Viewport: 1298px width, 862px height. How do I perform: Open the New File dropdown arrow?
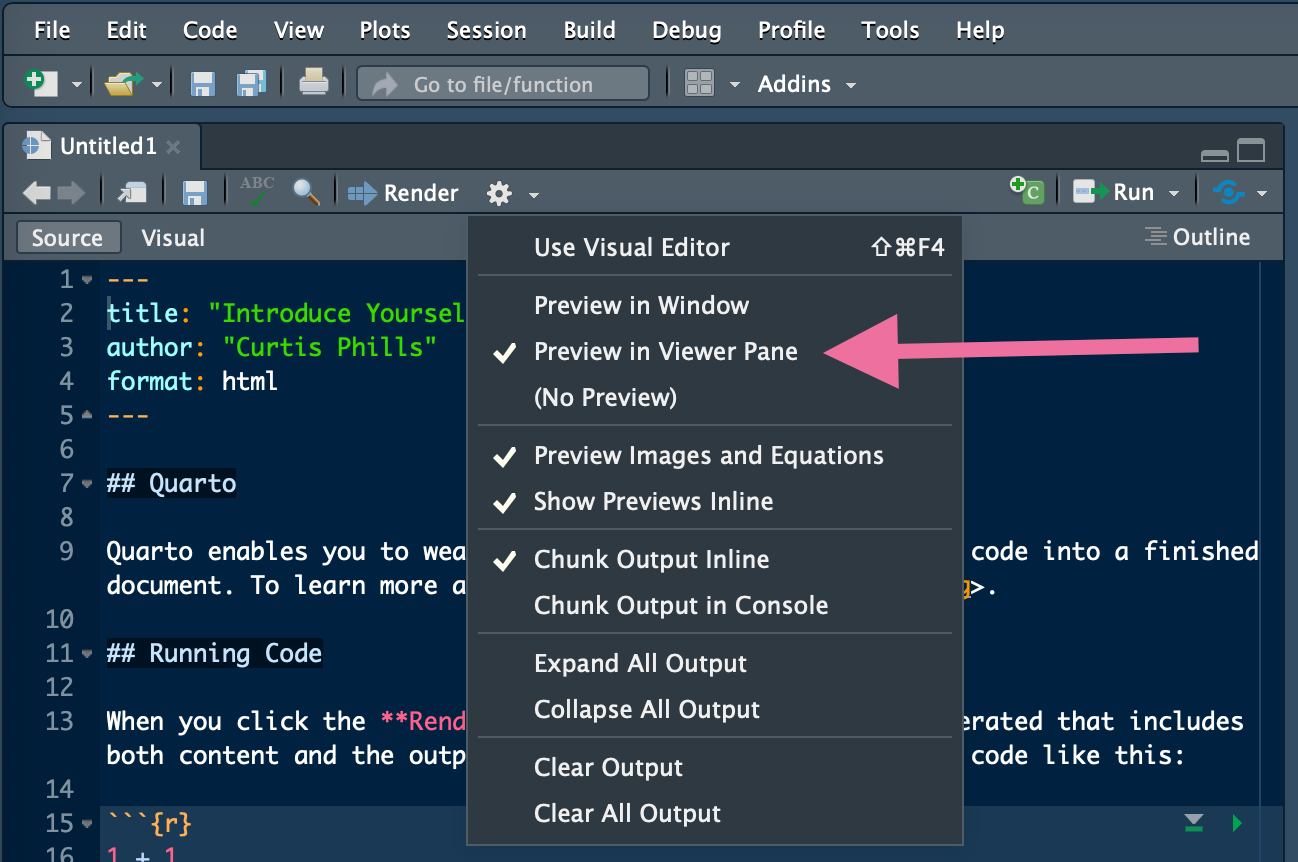(x=77, y=85)
